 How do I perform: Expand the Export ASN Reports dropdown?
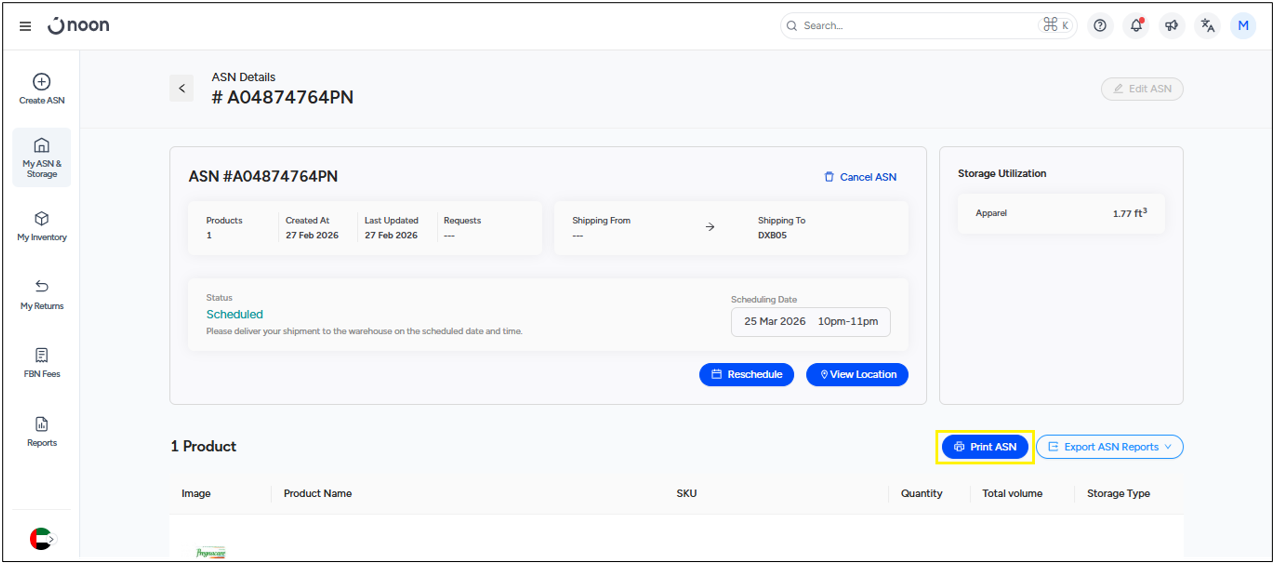pyautogui.click(x=1109, y=447)
